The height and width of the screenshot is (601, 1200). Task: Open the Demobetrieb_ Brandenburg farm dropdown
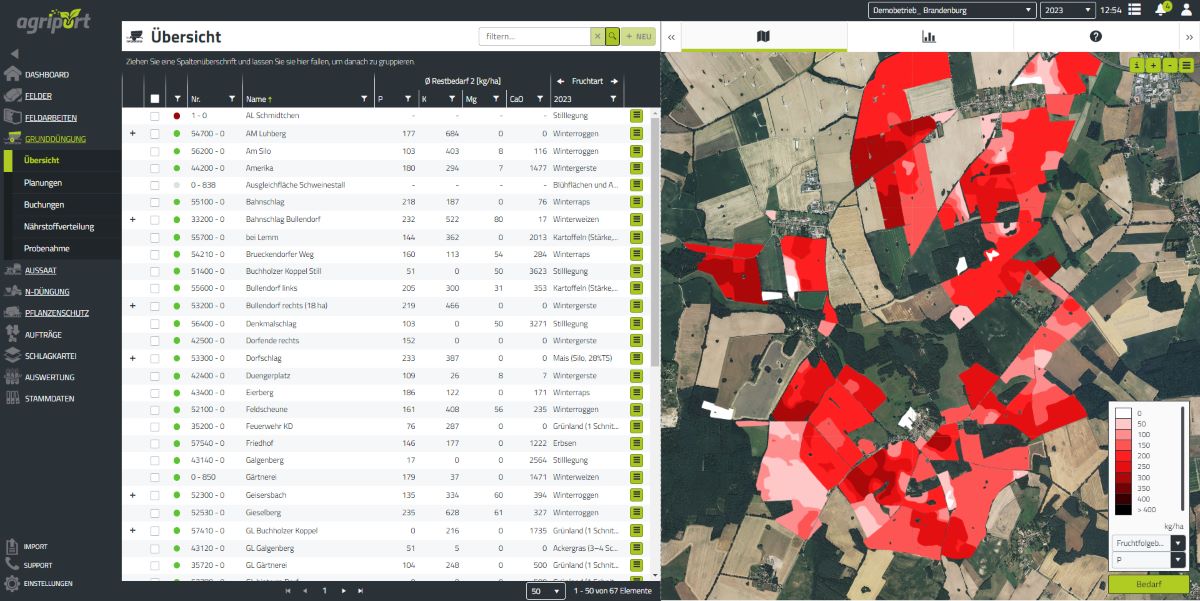(950, 10)
